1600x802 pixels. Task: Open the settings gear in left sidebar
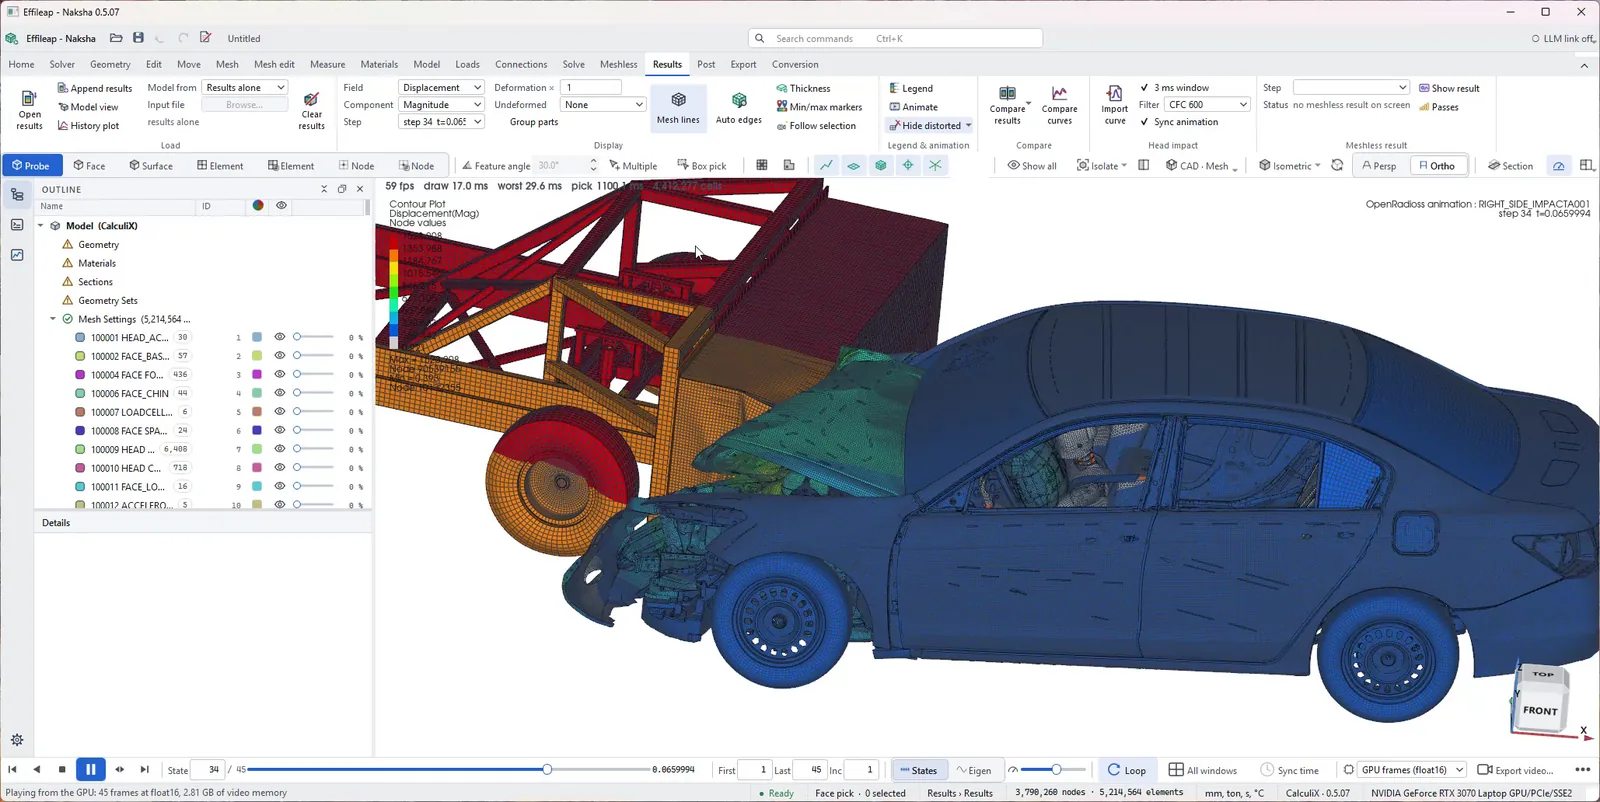[17, 740]
